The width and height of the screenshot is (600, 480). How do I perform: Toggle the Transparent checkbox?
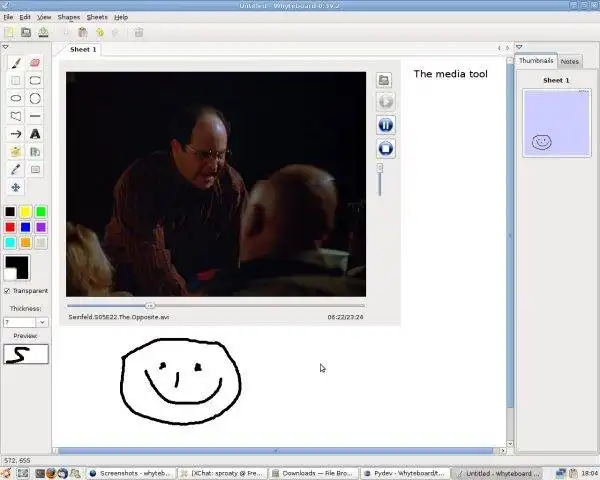pos(7,291)
